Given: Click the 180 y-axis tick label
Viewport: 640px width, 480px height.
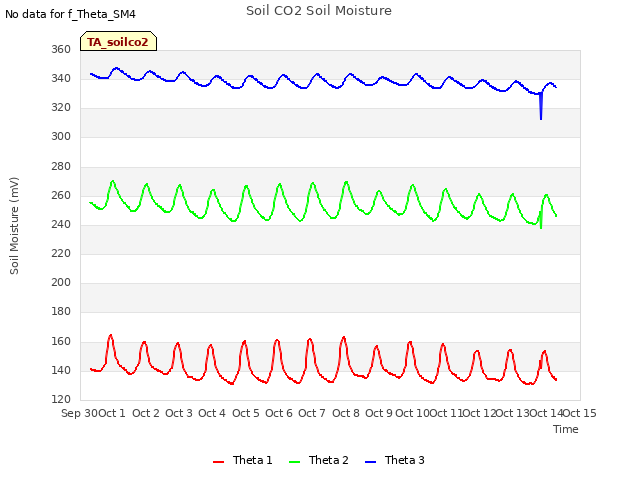Looking at the screenshot, I should coord(61,311).
